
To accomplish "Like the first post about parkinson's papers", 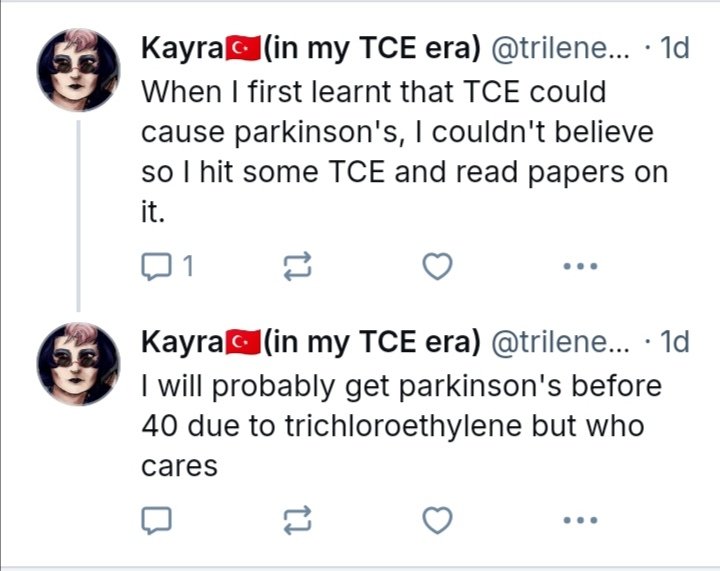I will 437,266.
